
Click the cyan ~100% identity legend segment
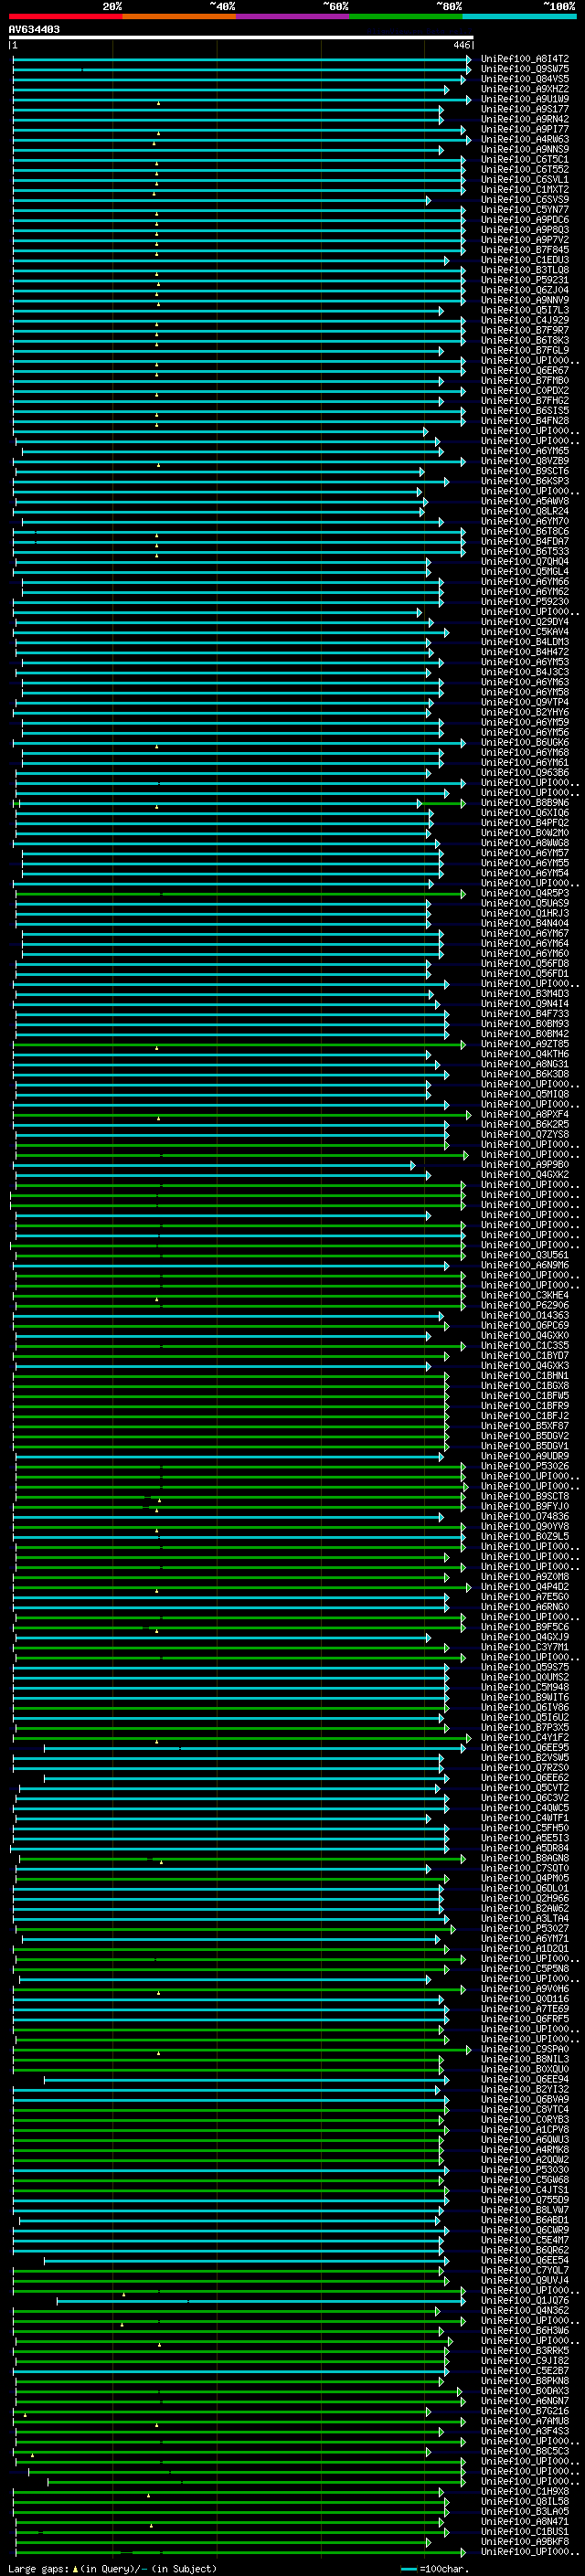point(519,16)
